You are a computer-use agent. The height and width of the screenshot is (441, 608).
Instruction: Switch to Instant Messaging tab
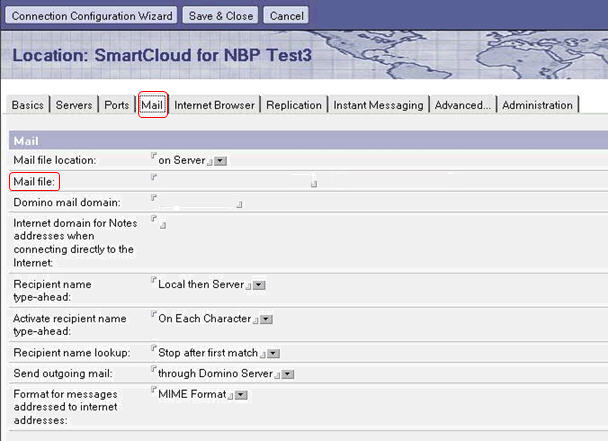pyautogui.click(x=378, y=105)
